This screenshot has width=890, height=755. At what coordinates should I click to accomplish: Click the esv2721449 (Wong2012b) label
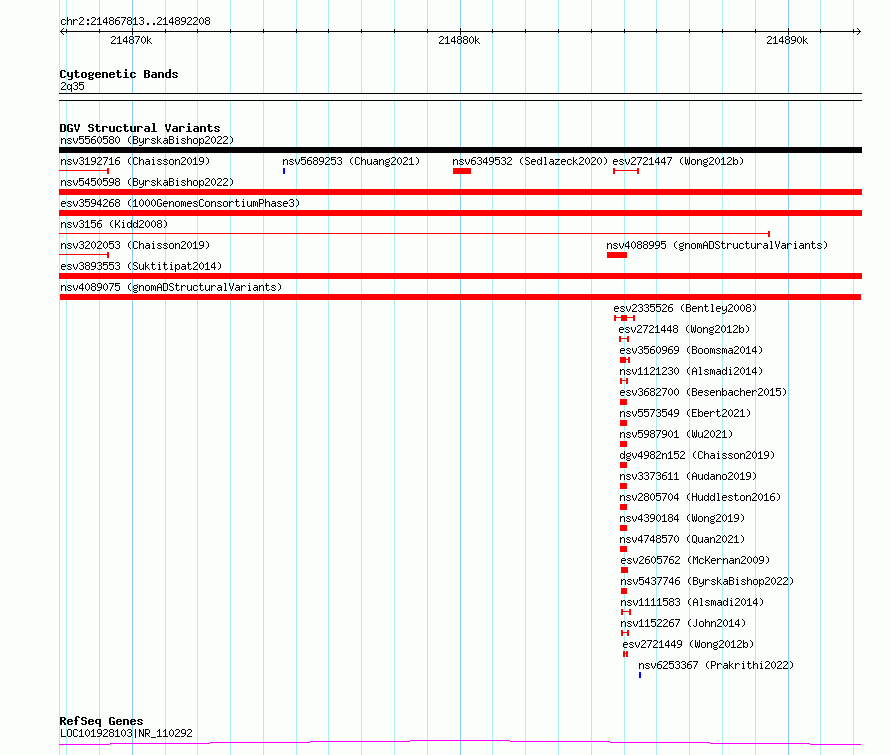689,644
